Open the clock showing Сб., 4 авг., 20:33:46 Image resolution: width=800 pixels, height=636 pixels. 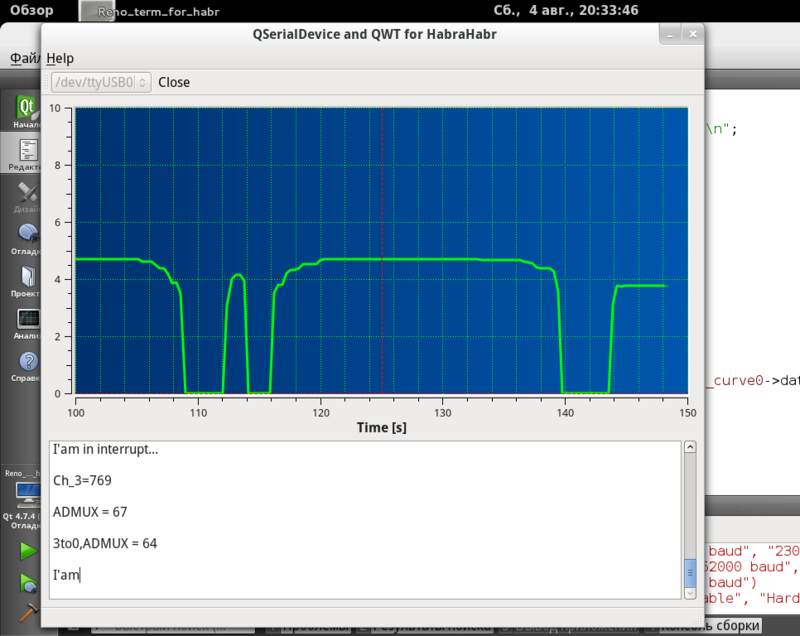(x=566, y=10)
